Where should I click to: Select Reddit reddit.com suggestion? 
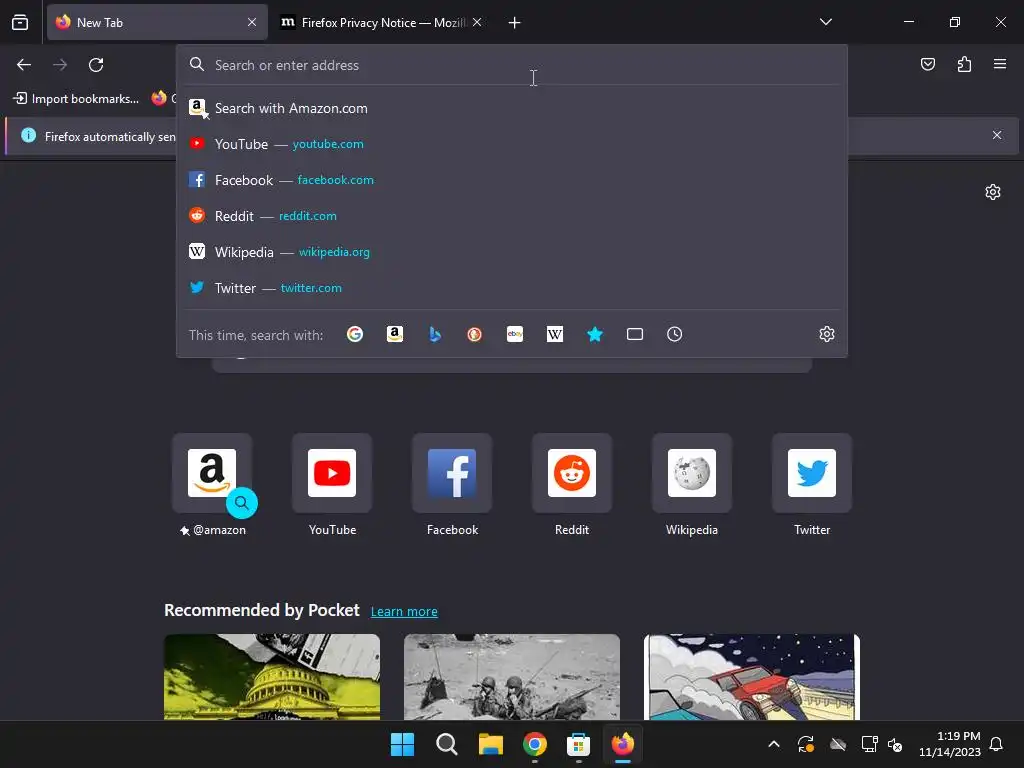tap(512, 216)
